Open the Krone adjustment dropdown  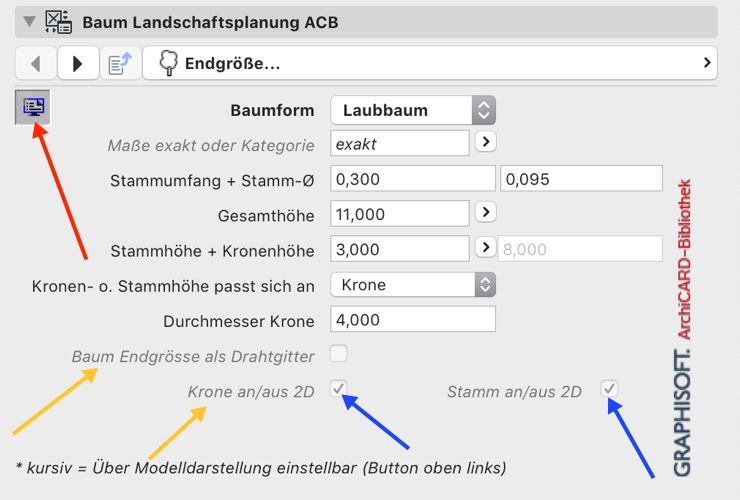click(x=413, y=285)
